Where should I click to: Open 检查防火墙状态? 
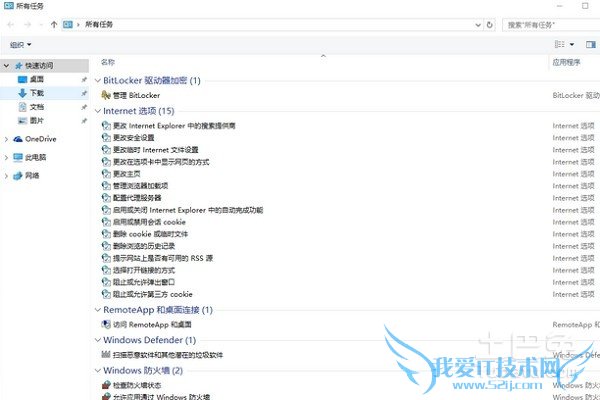tap(137, 385)
